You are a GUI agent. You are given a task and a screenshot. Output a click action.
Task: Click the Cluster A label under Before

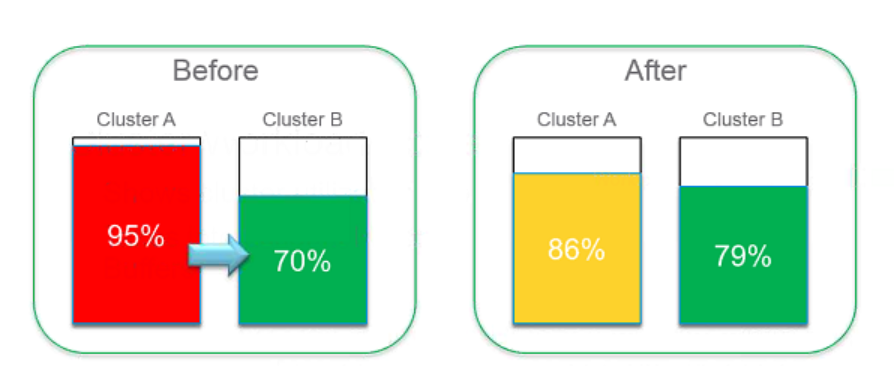click(136, 120)
